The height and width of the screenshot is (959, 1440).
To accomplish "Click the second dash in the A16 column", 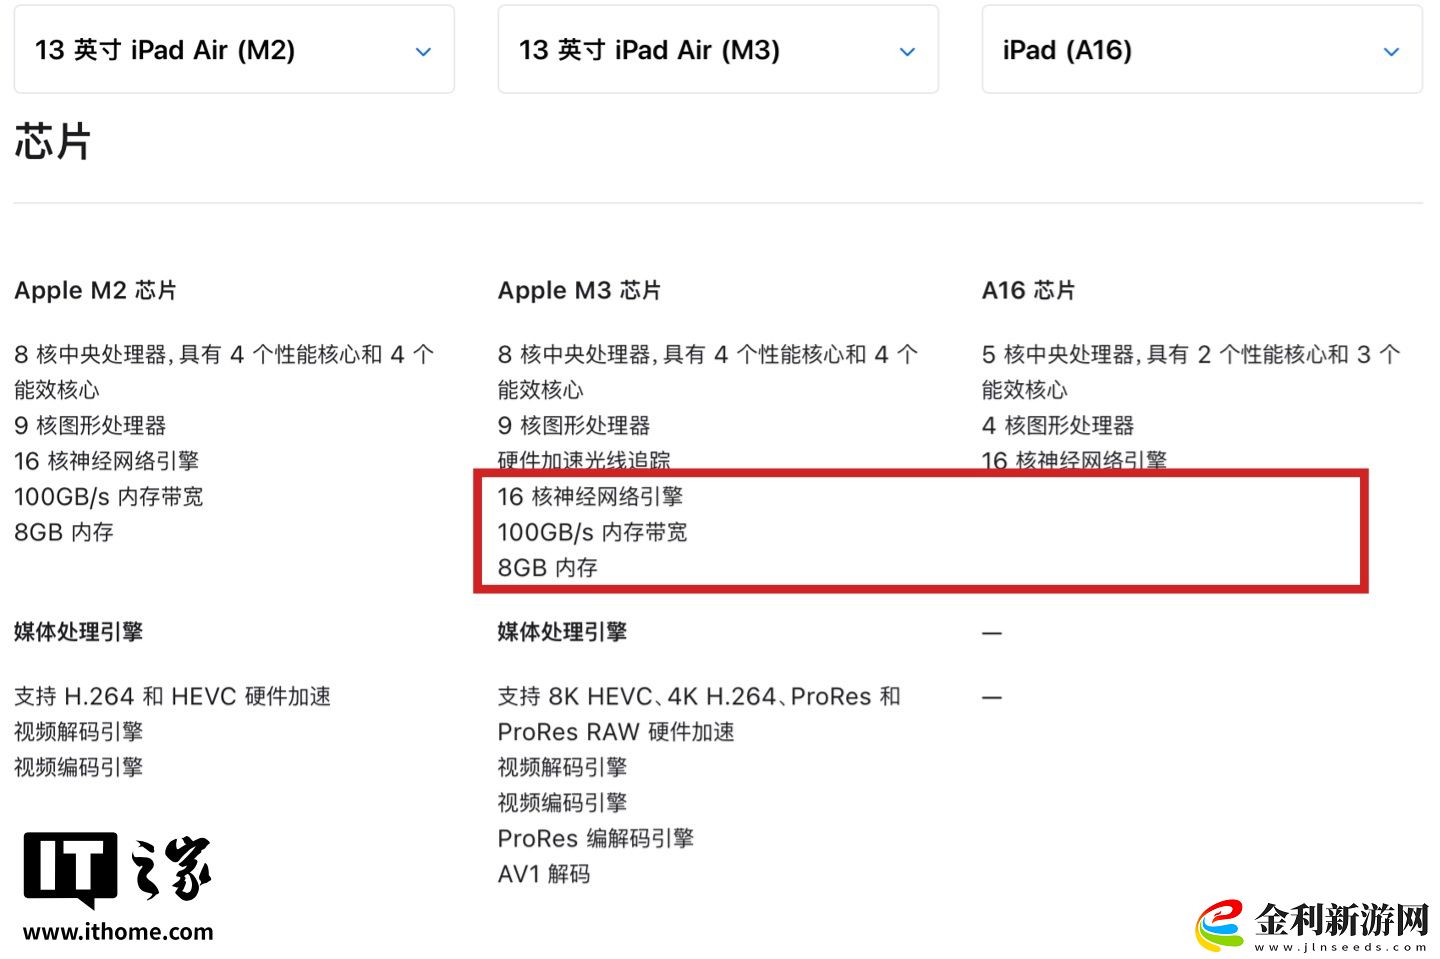I will pyautogui.click(x=991, y=696).
